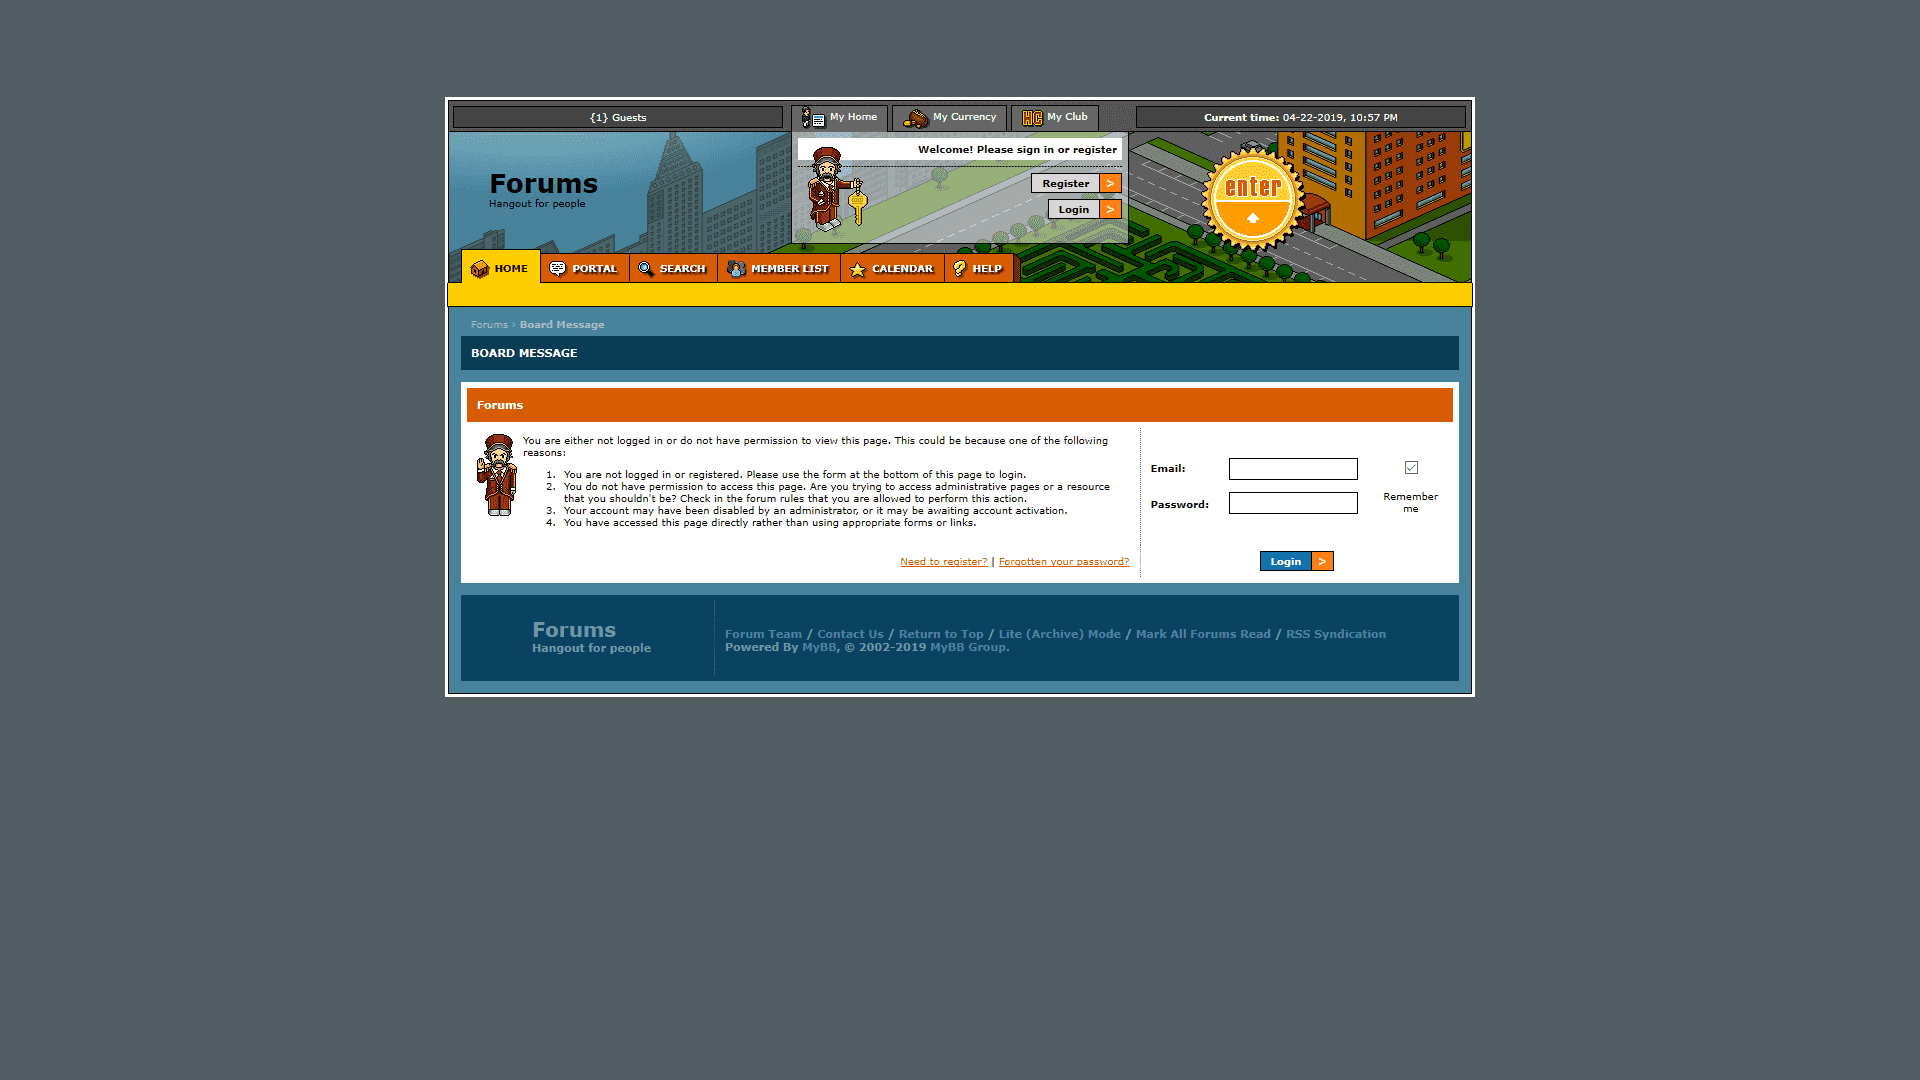
Task: Click My Club shield icon
Action: [1030, 117]
